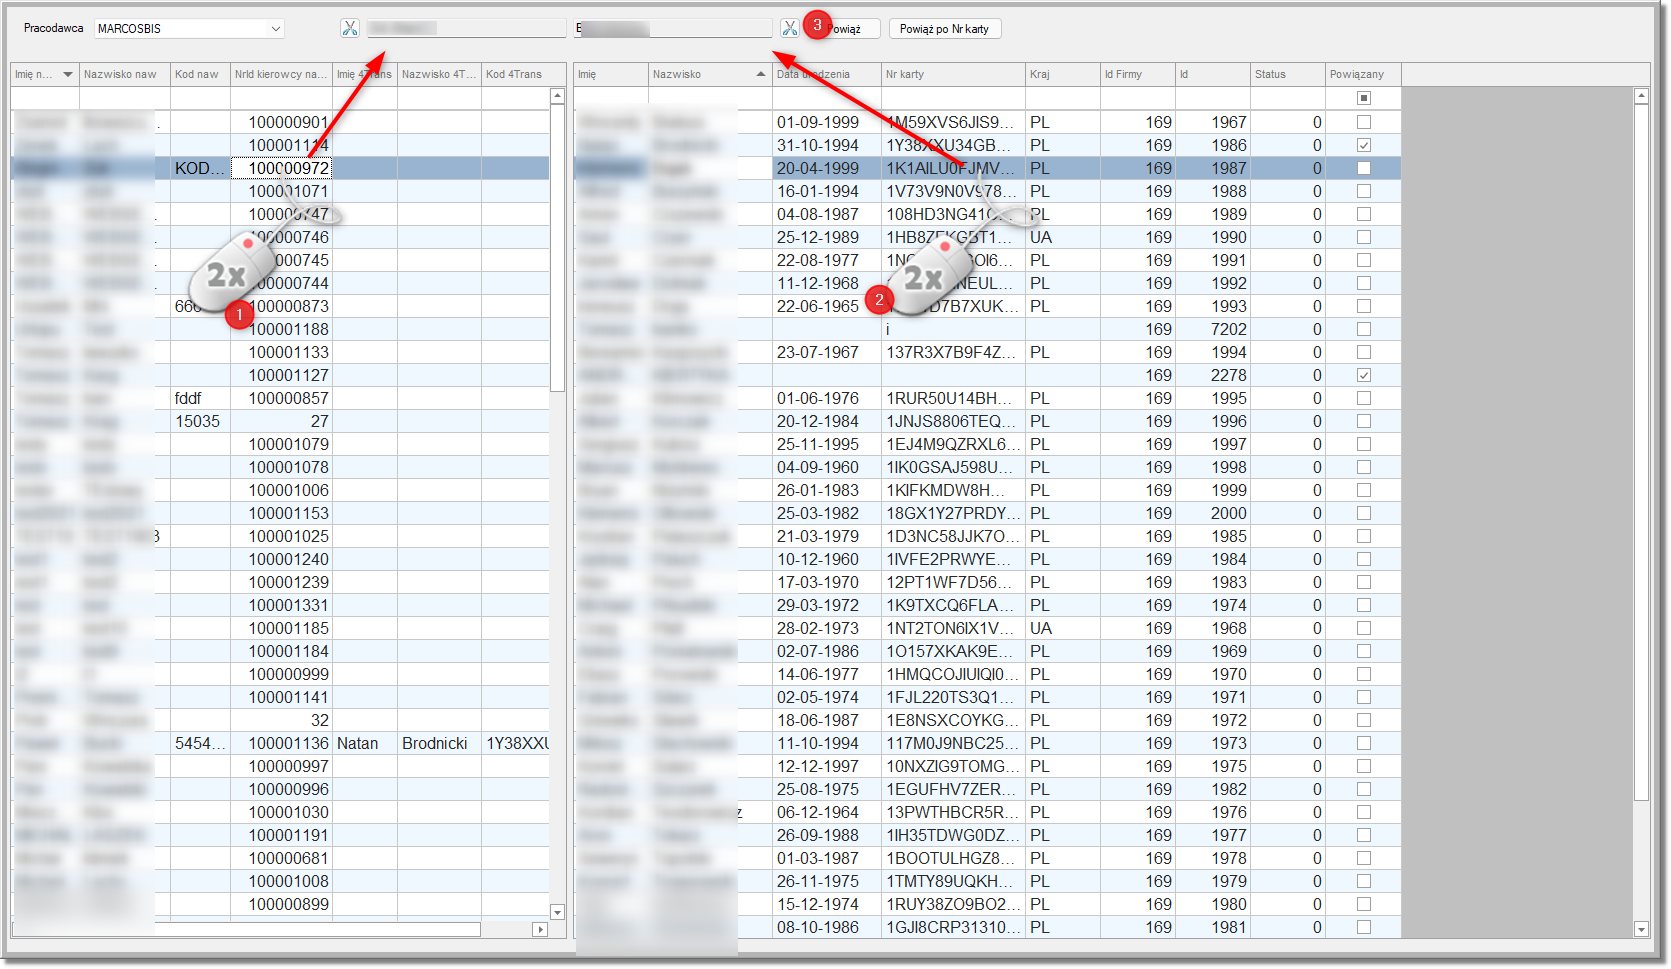
Task: Click the Brodnicki cell in left grid
Action: [x=439, y=743]
